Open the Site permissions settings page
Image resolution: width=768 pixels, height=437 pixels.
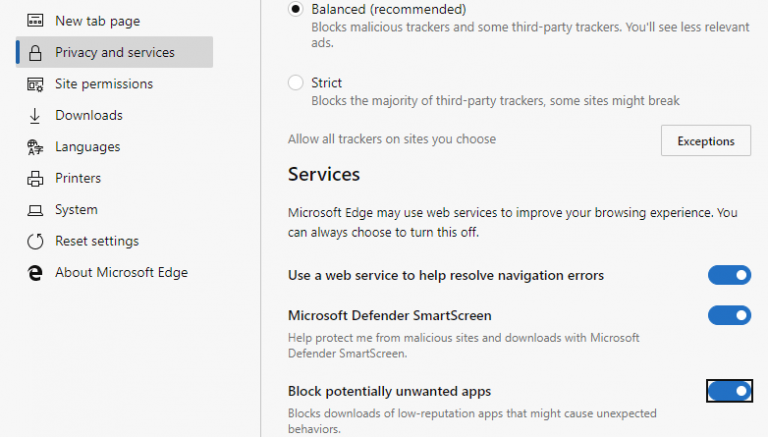pyautogui.click(x=104, y=84)
